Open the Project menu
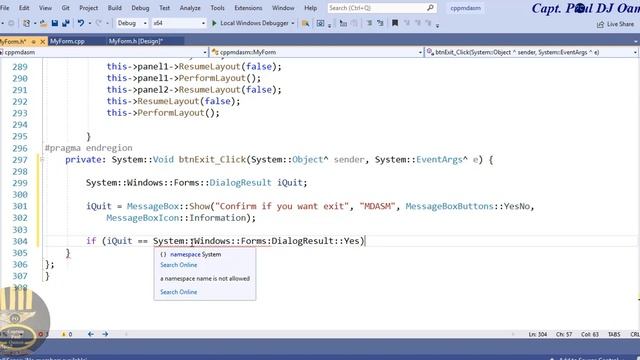 89,8
